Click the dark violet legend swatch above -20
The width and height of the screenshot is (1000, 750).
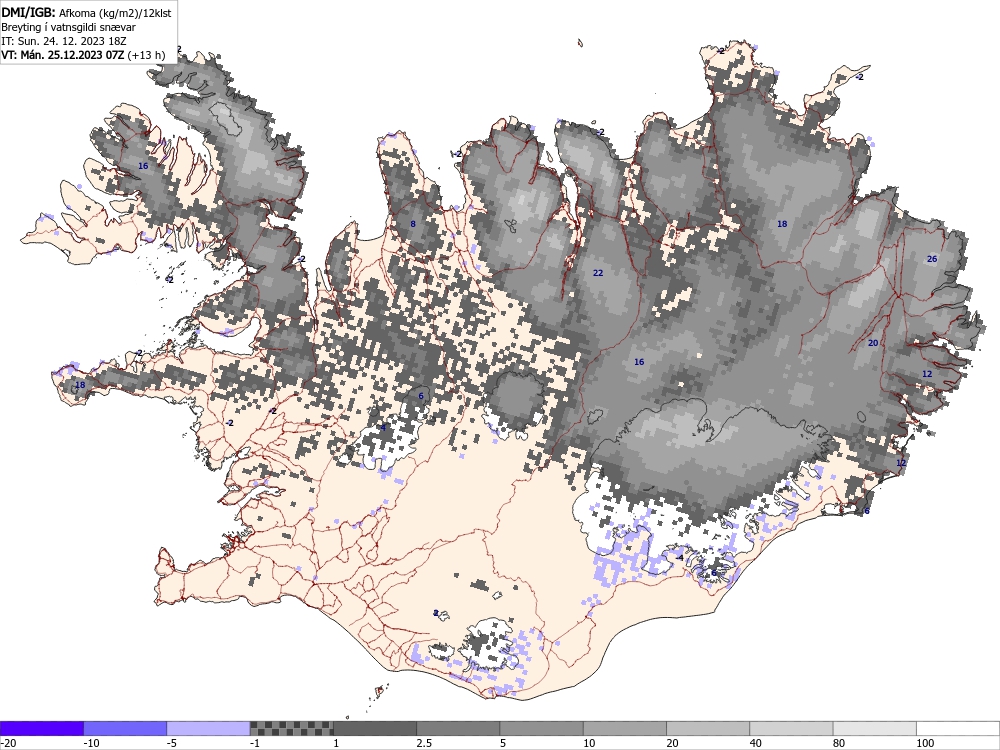click(x=41, y=728)
